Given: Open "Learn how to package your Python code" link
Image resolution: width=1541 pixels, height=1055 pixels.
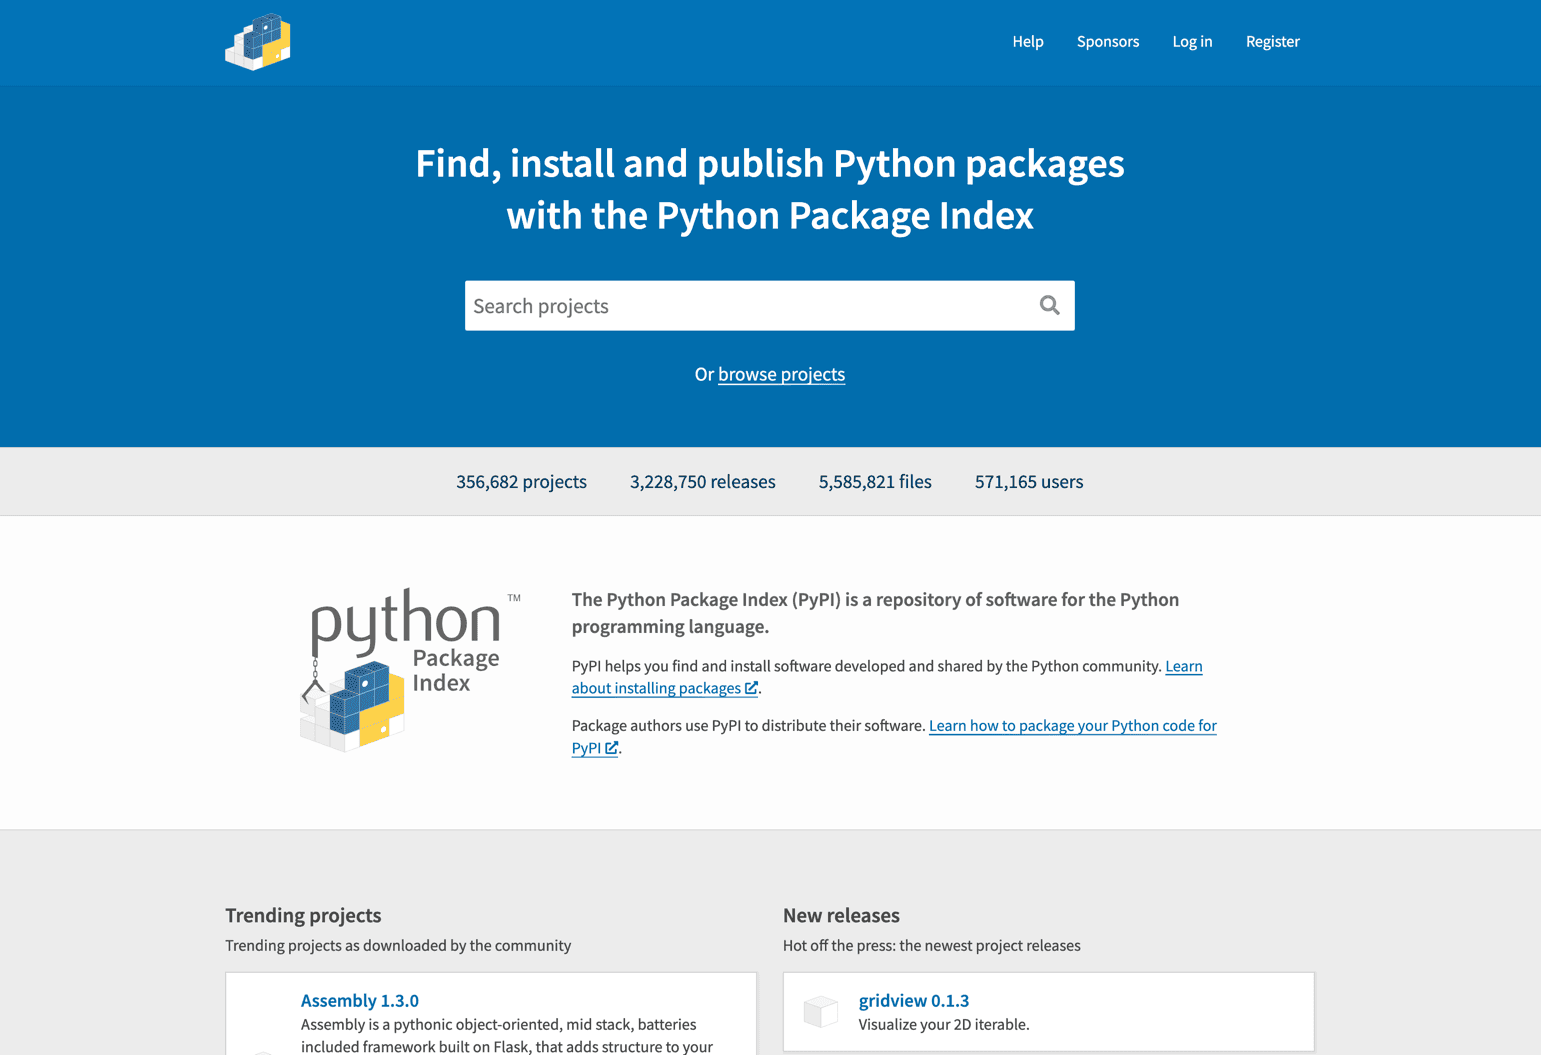Looking at the screenshot, I should click(x=1072, y=726).
